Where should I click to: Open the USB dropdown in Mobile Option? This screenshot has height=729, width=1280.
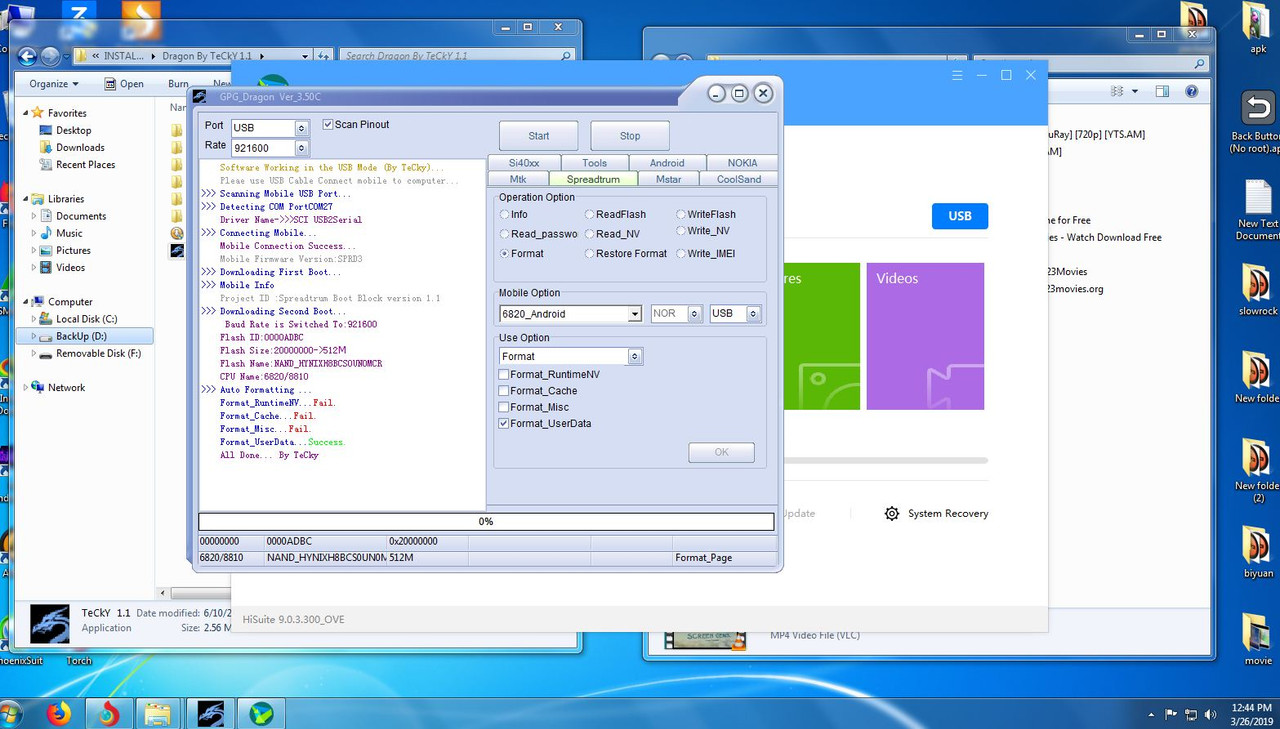click(x=753, y=314)
